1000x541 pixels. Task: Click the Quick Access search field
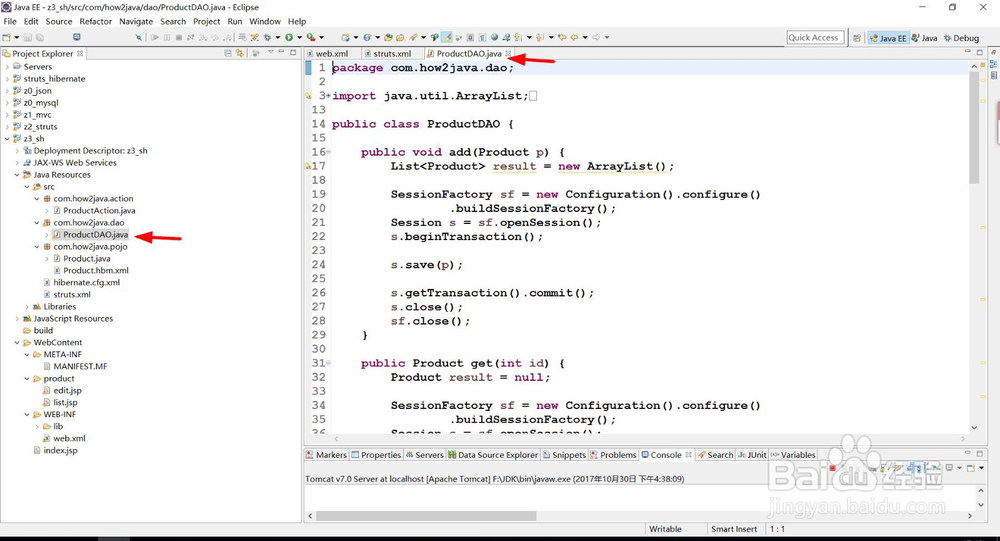[815, 38]
